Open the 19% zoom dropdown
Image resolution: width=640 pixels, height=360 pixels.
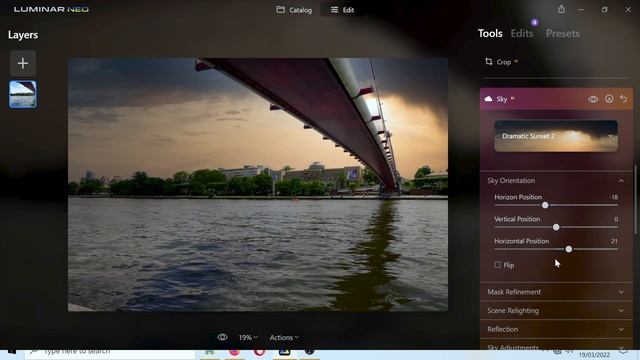[x=248, y=338]
